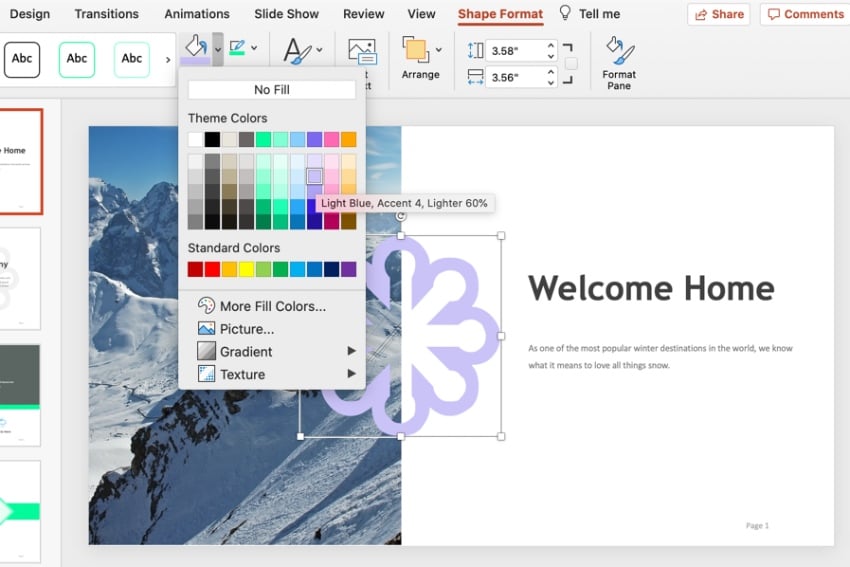Open More Fill Colors dialog
This screenshot has width=850, height=567.
pyautogui.click(x=272, y=306)
